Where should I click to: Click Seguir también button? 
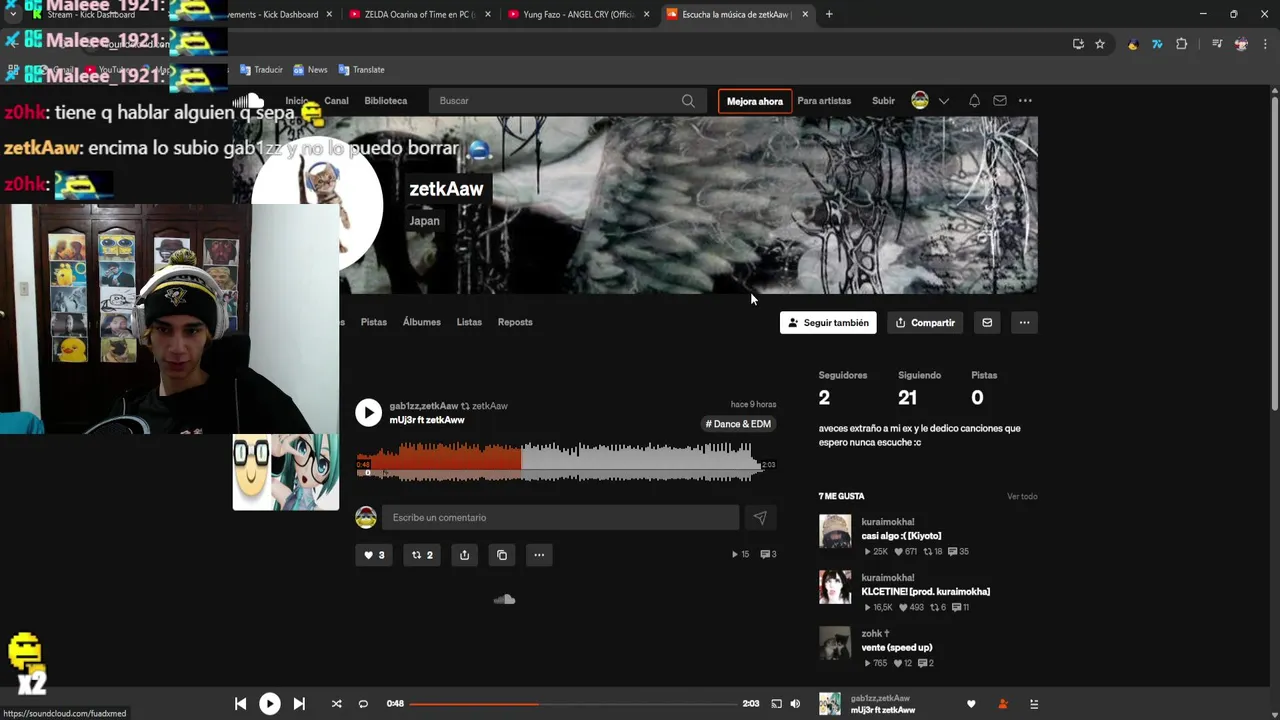click(828, 323)
